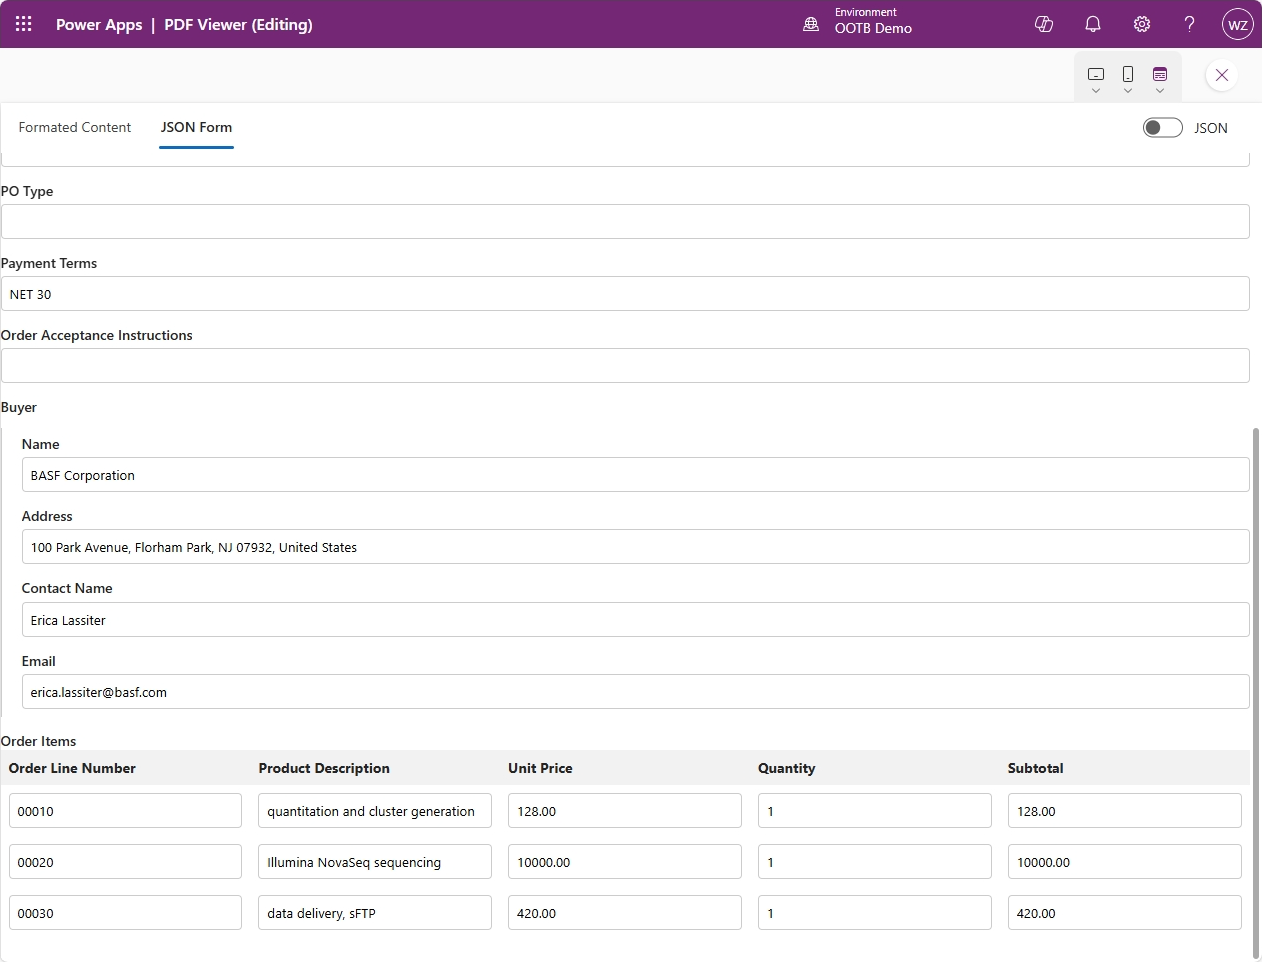Switch to the Formated Content tab
The width and height of the screenshot is (1262, 962).
point(75,127)
